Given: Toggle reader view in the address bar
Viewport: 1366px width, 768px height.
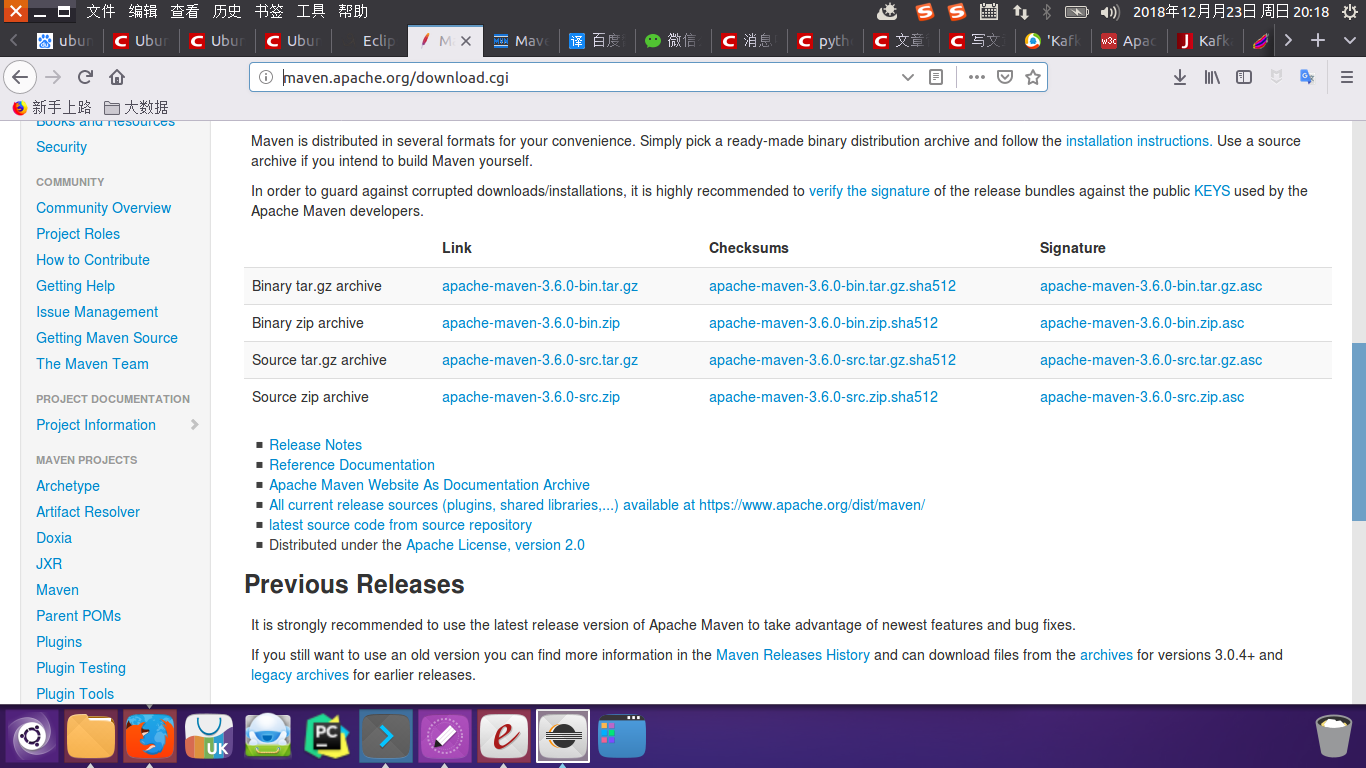Looking at the screenshot, I should click(936, 77).
